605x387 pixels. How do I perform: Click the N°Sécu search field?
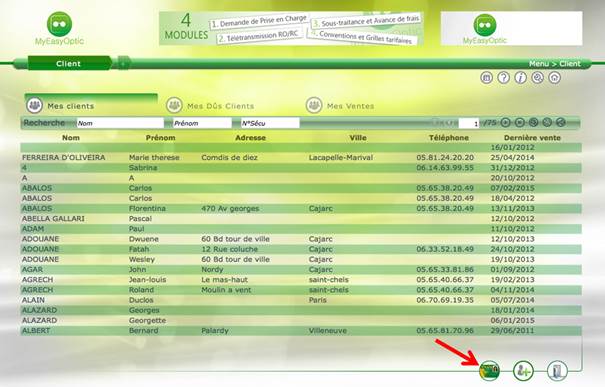270,123
